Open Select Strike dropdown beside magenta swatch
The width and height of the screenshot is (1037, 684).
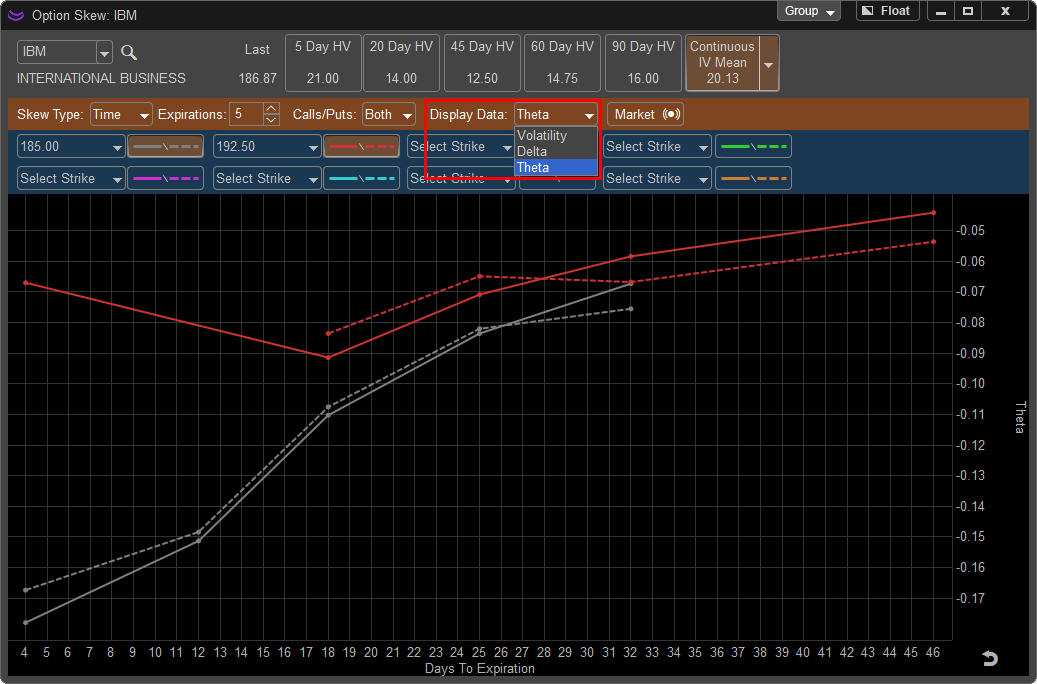[x=71, y=178]
